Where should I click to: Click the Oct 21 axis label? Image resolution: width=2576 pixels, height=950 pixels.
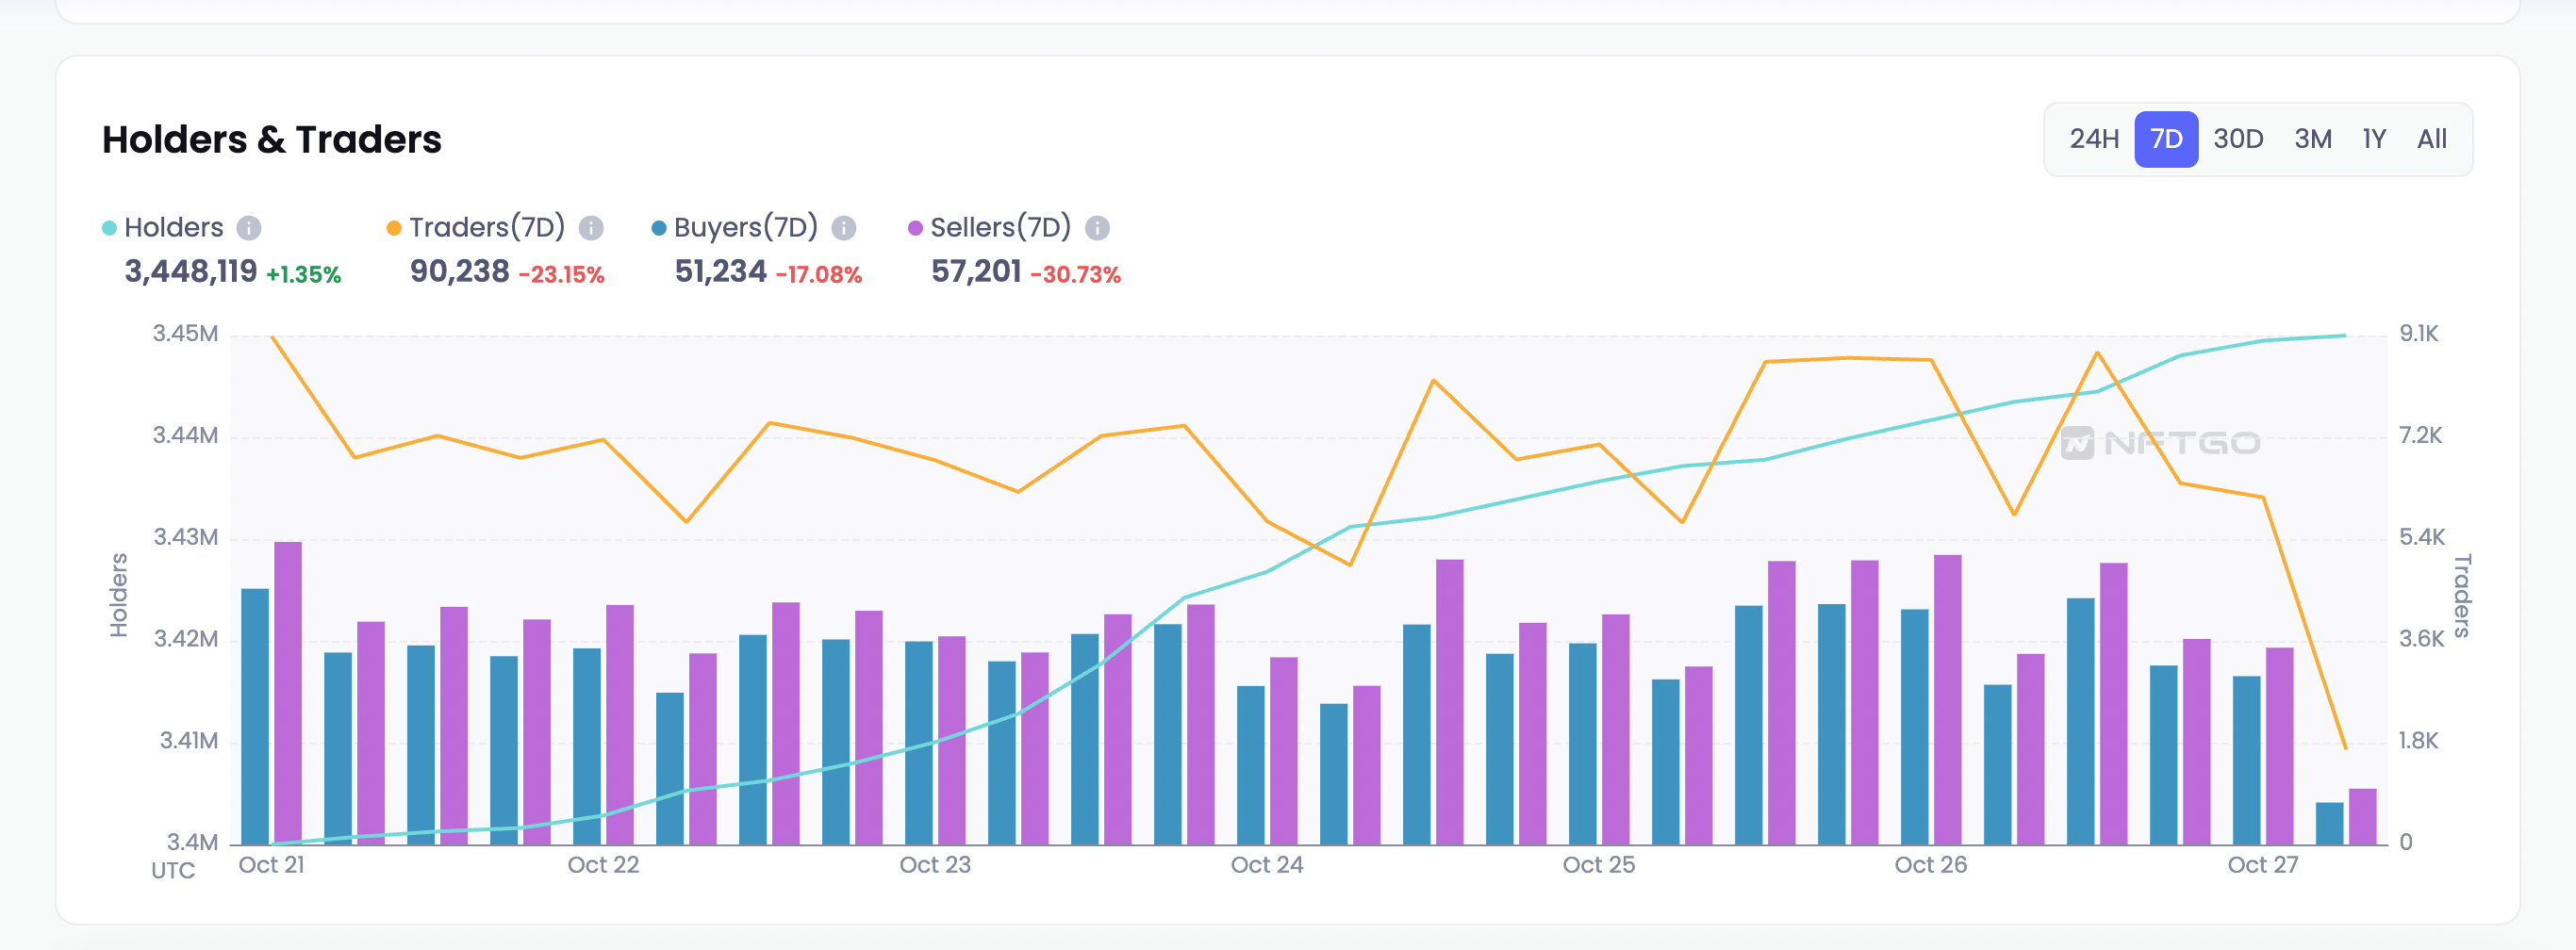coord(272,865)
